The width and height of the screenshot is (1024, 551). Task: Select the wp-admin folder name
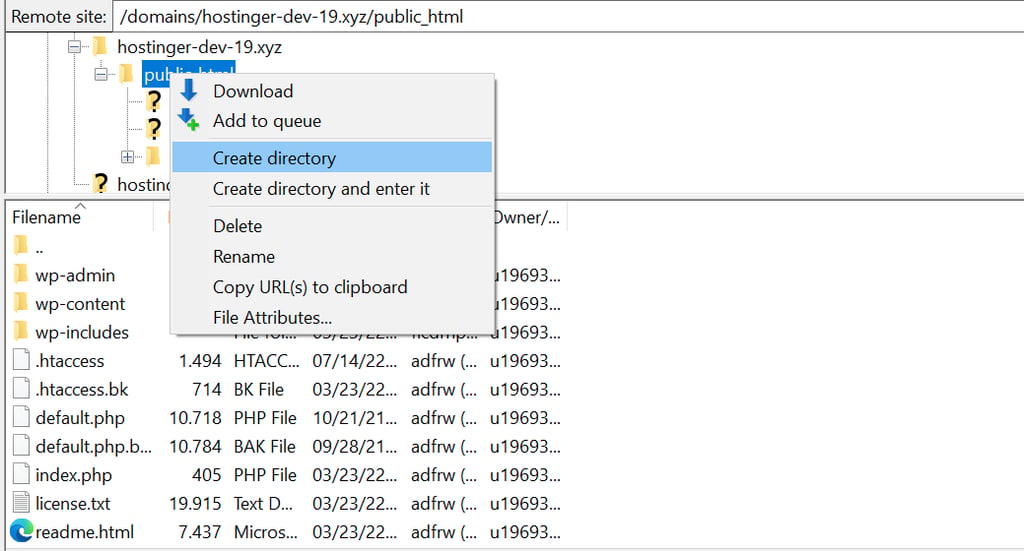pyautogui.click(x=75, y=276)
